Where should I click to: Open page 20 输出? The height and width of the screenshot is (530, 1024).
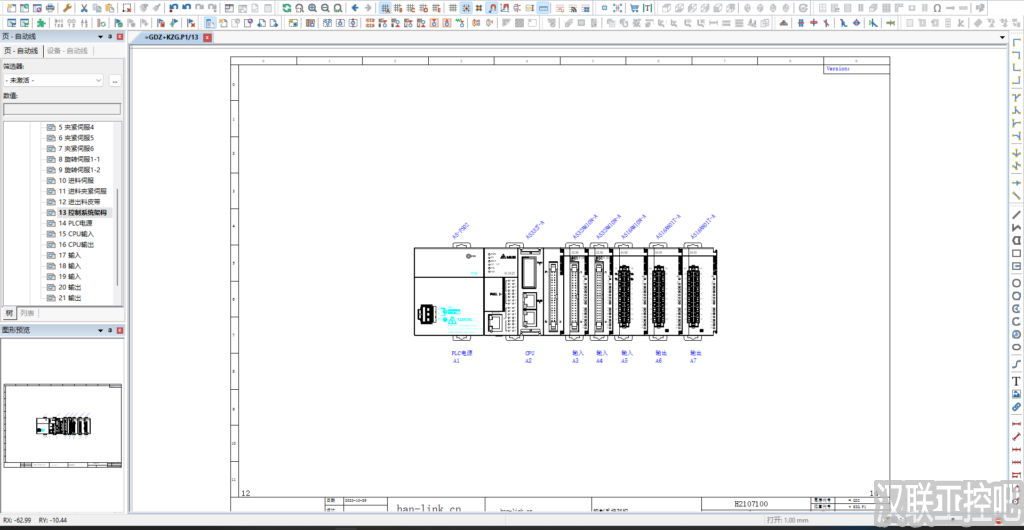(x=70, y=287)
